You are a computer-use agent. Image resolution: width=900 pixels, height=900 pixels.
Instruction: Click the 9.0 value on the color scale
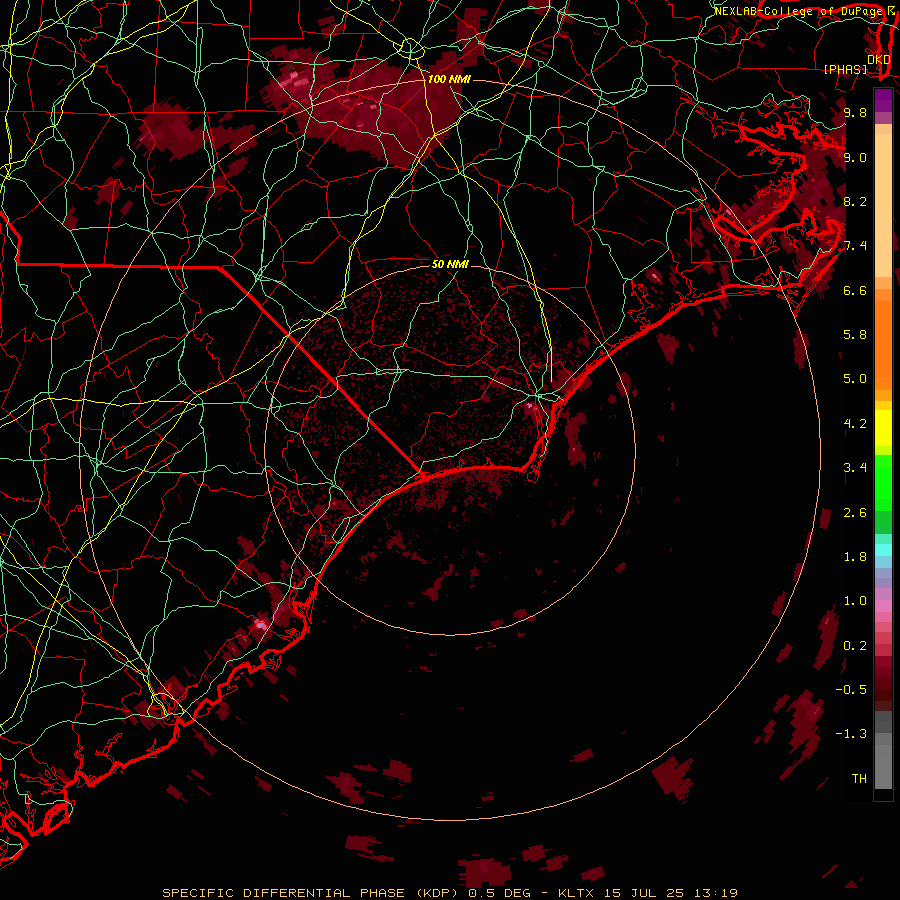pyautogui.click(x=855, y=157)
